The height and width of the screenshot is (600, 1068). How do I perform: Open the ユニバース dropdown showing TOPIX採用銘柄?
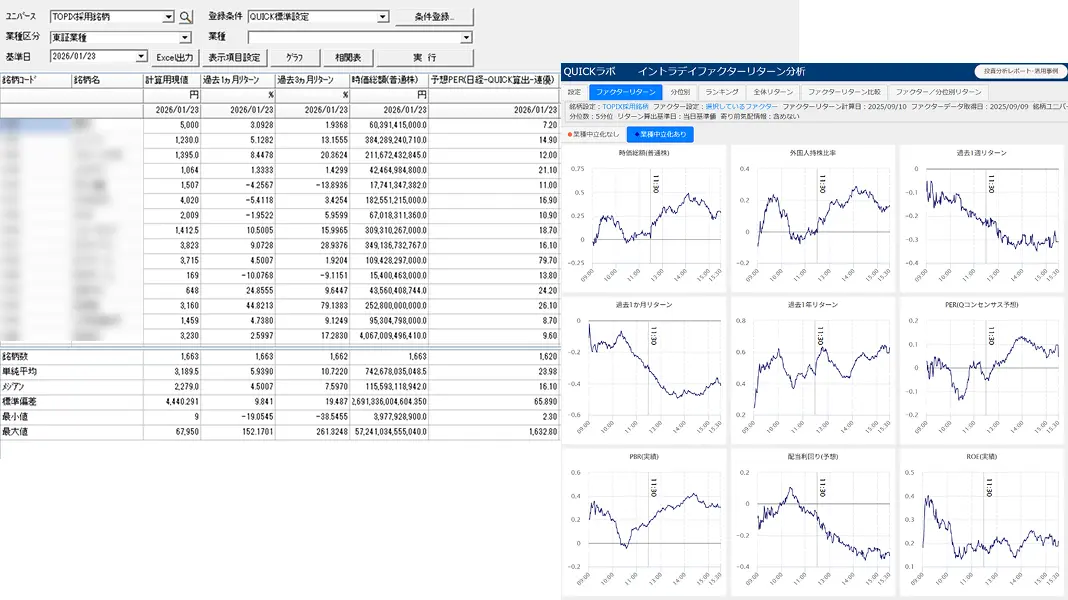[x=168, y=16]
